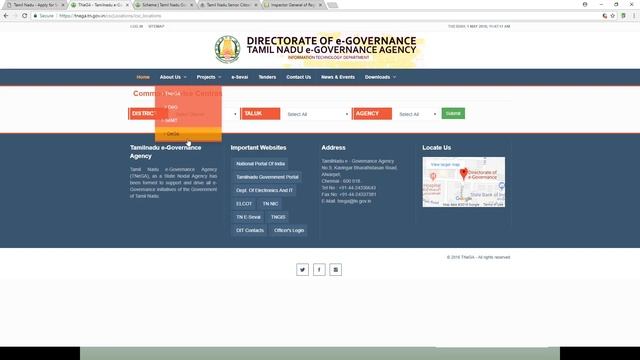Click the green Submit button
The width and height of the screenshot is (640, 360).
tap(453, 113)
